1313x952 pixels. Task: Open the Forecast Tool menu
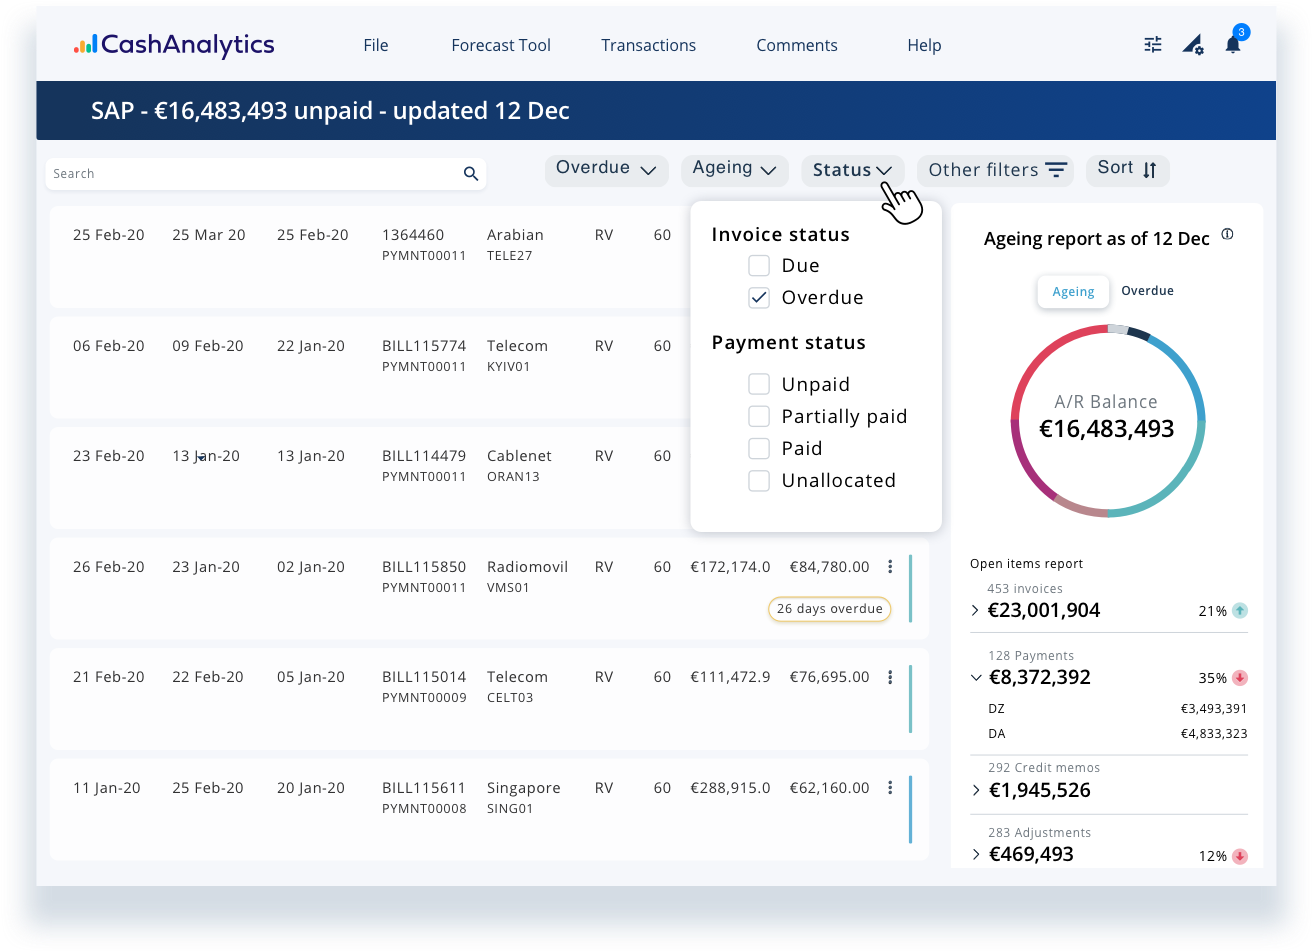[x=501, y=45]
